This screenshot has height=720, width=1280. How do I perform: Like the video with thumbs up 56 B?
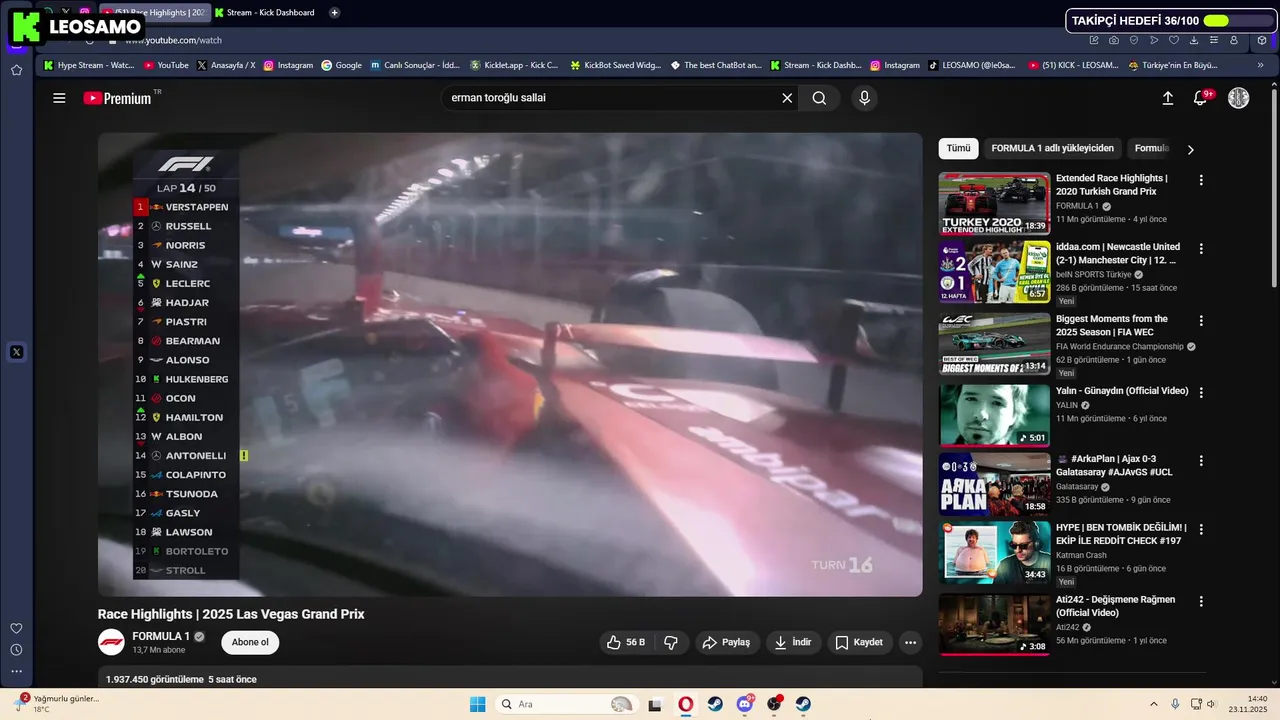click(626, 642)
